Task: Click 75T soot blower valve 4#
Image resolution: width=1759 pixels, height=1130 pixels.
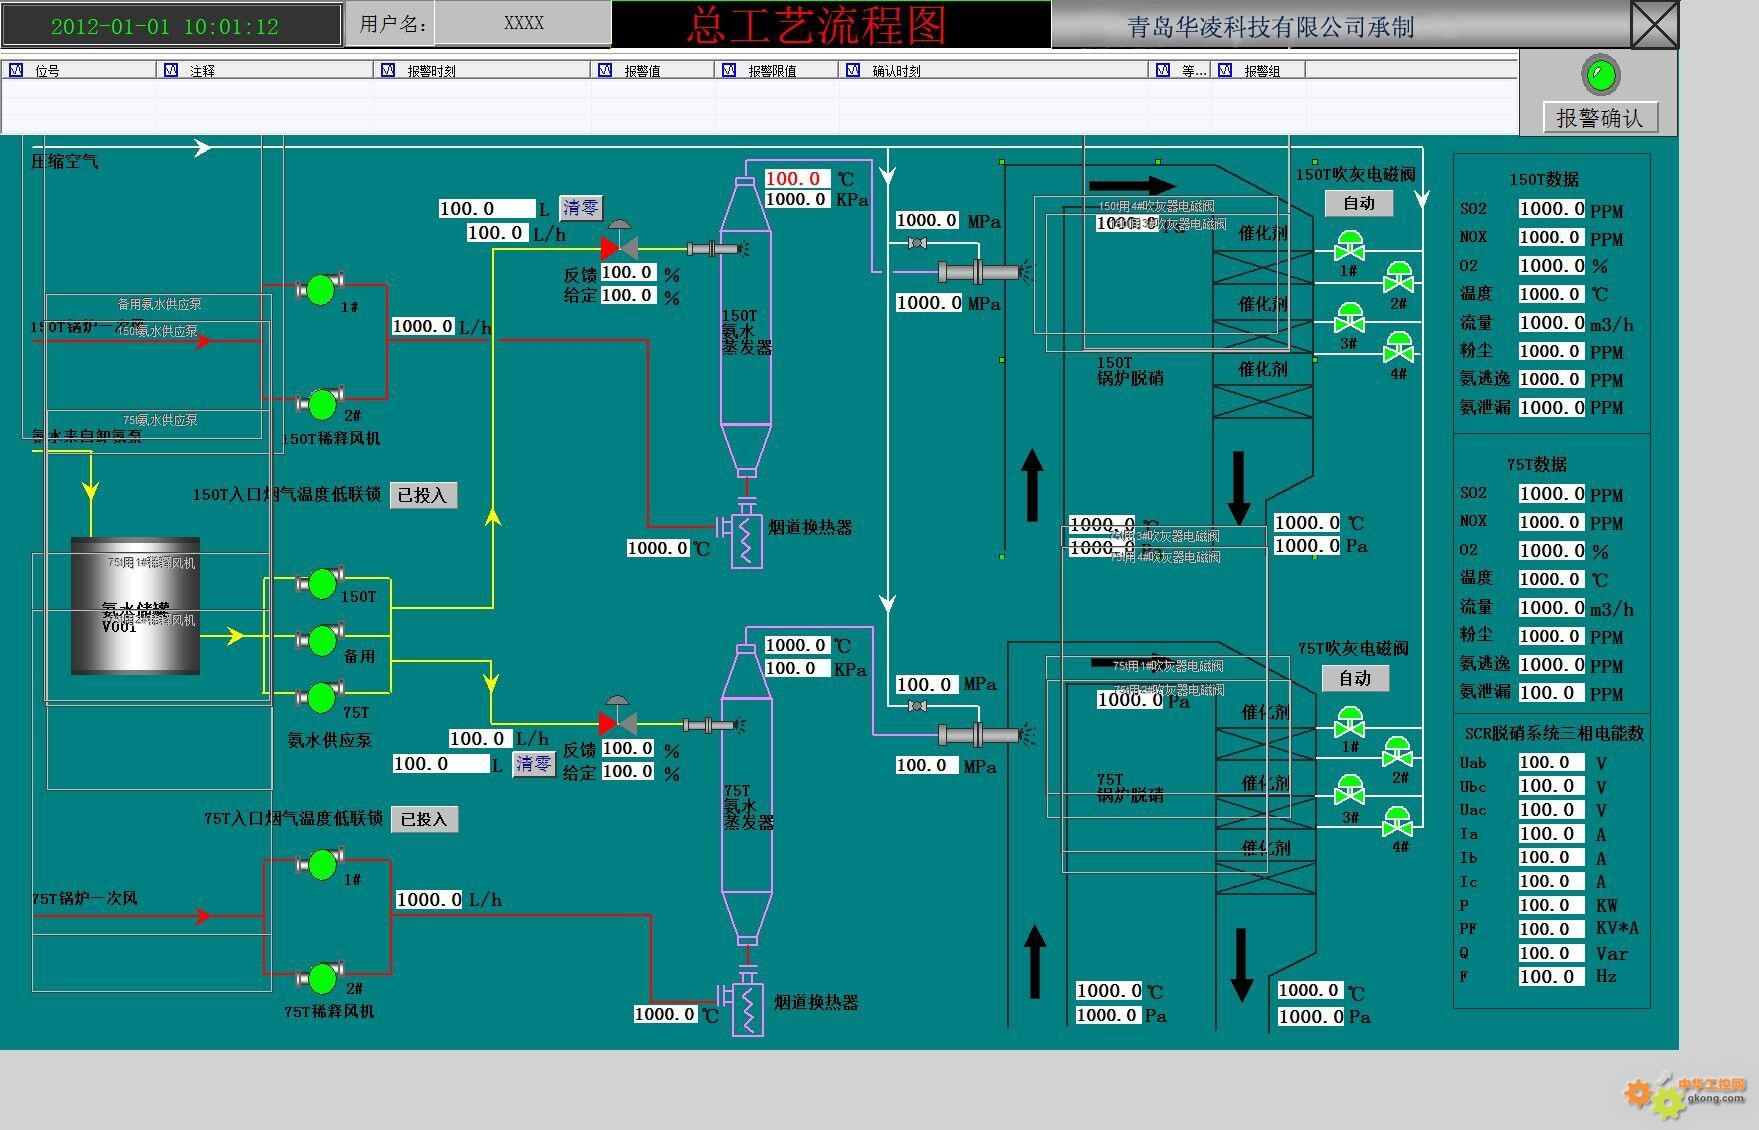Action: 1397,823
